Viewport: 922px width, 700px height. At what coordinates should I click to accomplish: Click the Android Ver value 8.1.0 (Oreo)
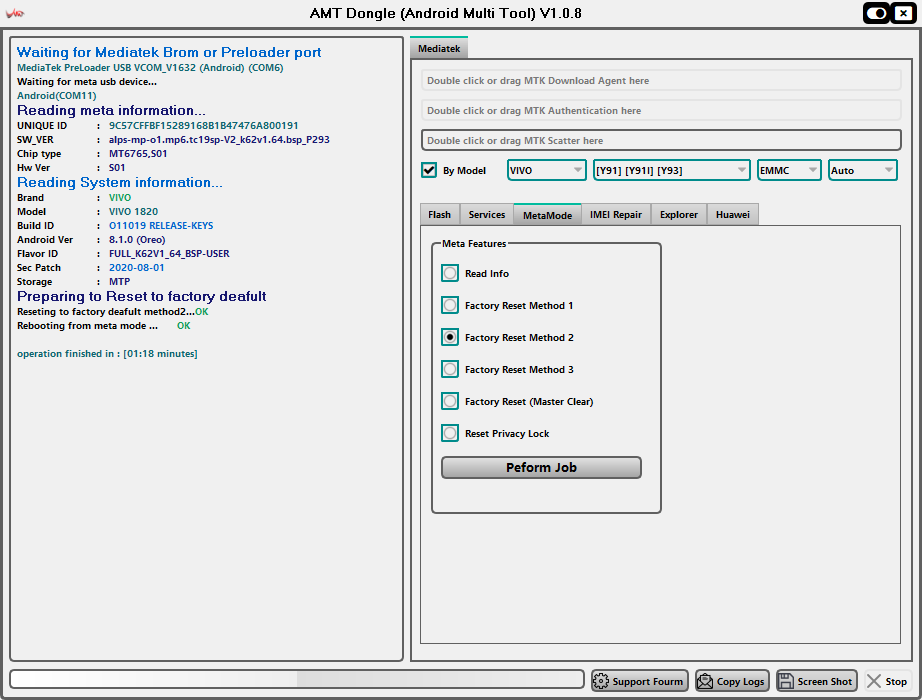137,239
